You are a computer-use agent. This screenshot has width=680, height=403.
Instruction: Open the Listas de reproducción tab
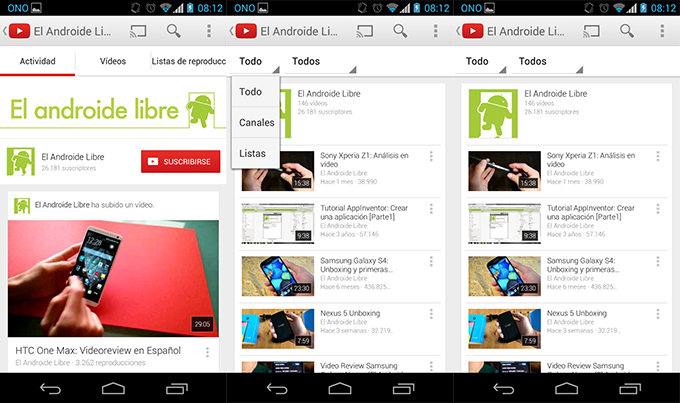click(188, 61)
